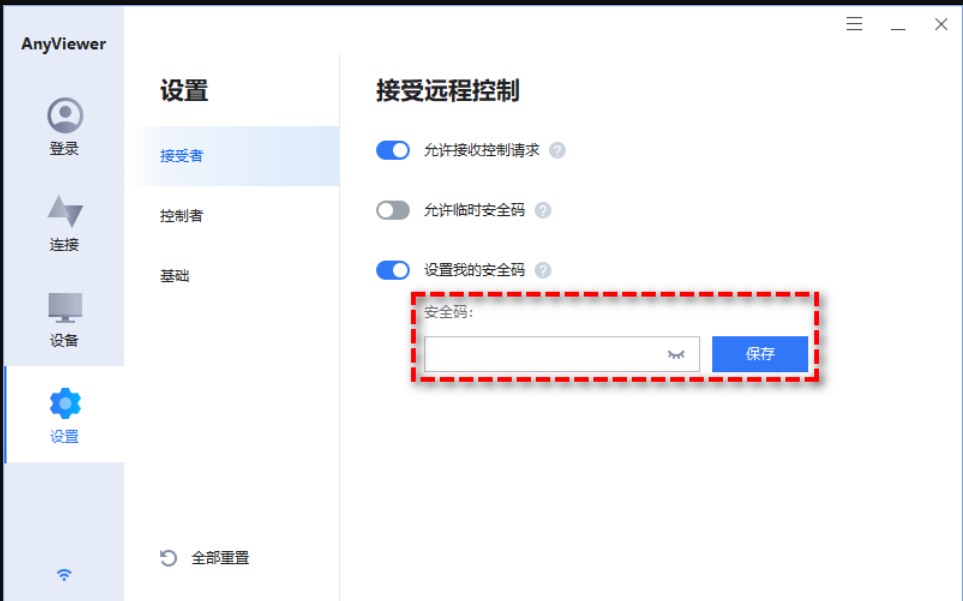Click inside the 安全码 input field
Viewport: 963px width, 601px height.
pyautogui.click(x=550, y=354)
